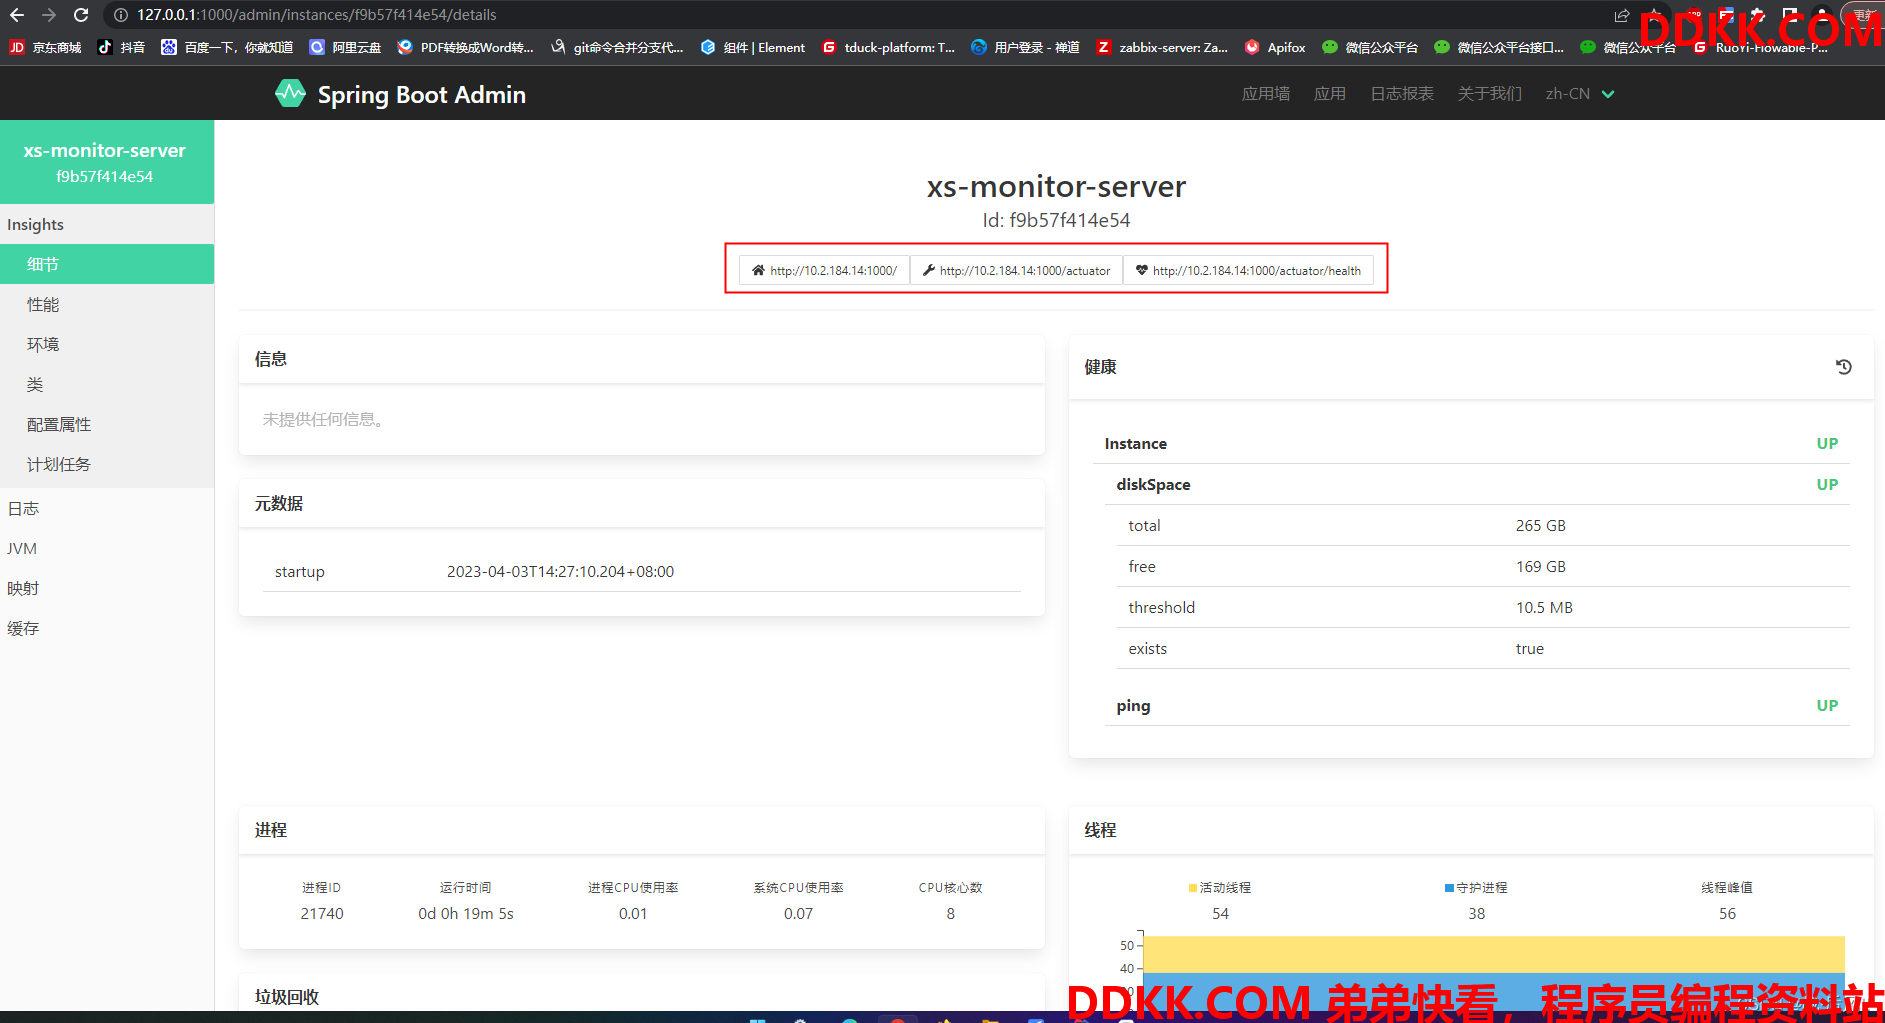
Task: Click the 活动线程 yellow legend swatch
Action: (1193, 888)
